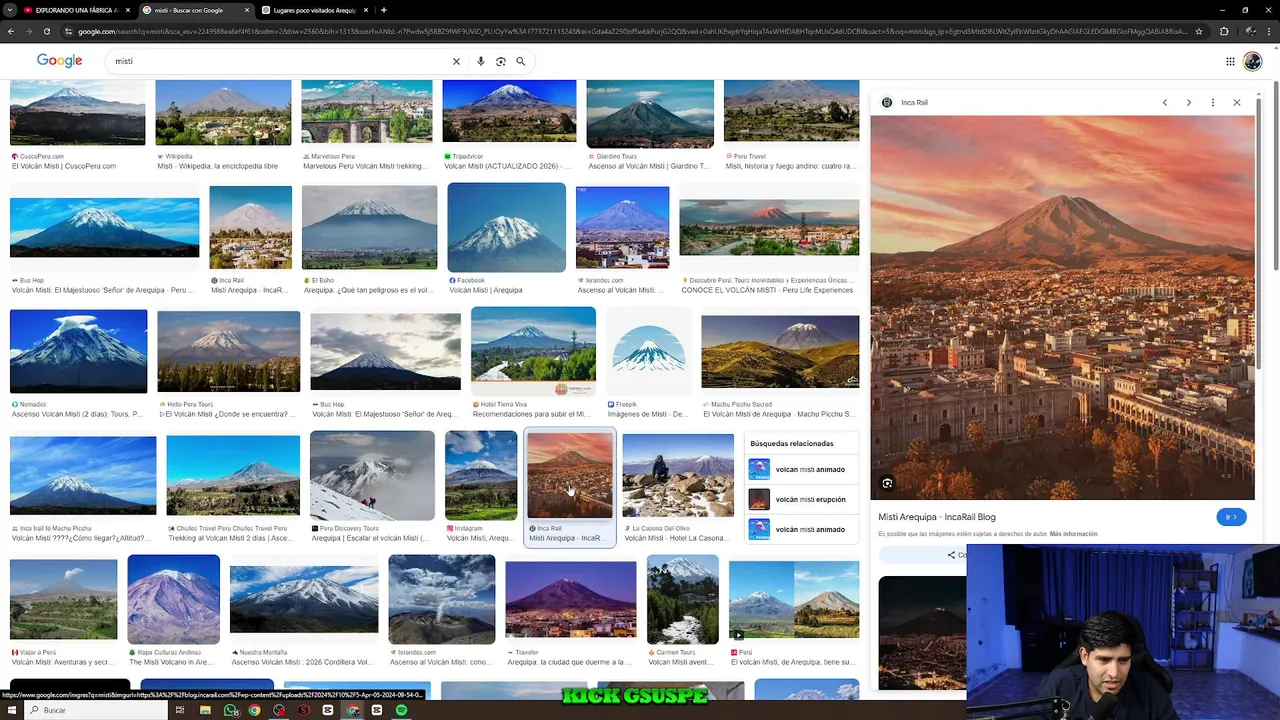Viewport: 1280px width, 720px height.
Task: Open File Explorer from the taskbar
Action: pos(205,710)
